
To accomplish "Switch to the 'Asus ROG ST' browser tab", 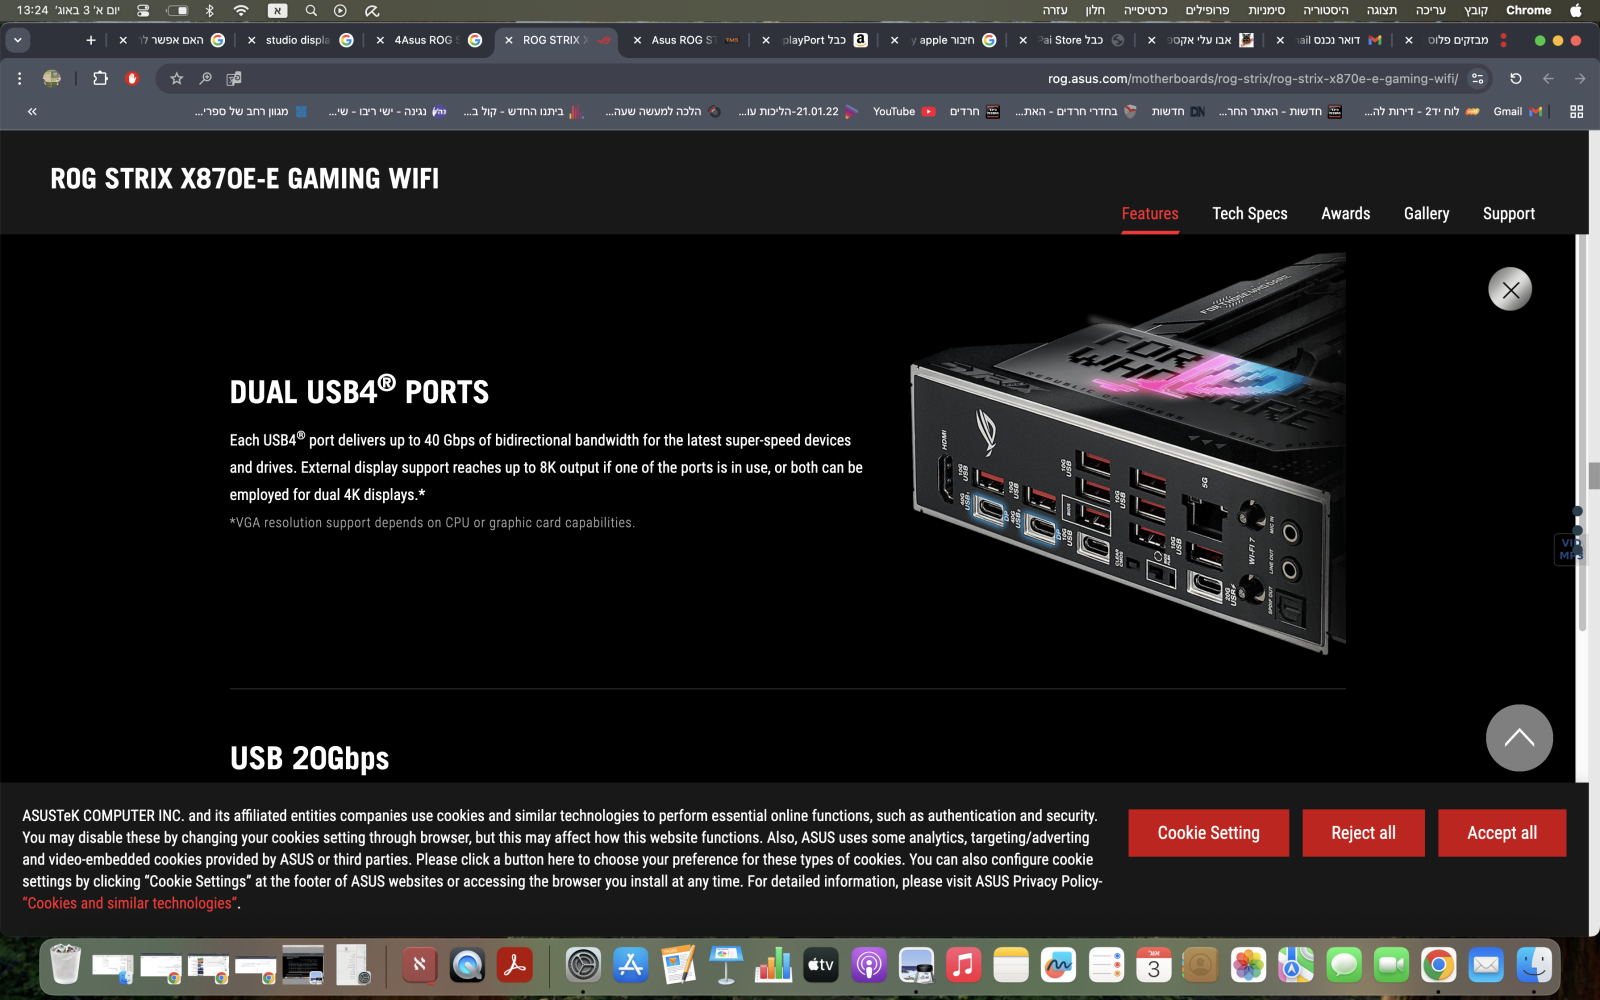I will coord(684,40).
